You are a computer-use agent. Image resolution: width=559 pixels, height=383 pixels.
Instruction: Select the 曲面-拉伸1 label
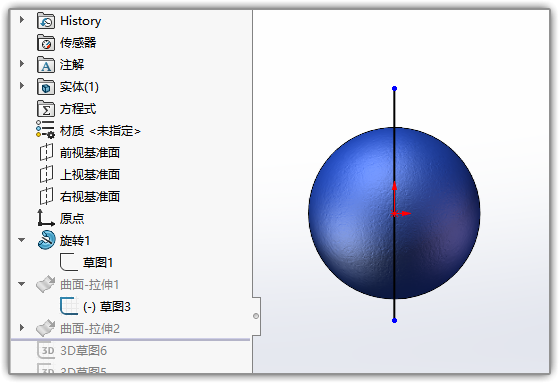[x=89, y=285]
